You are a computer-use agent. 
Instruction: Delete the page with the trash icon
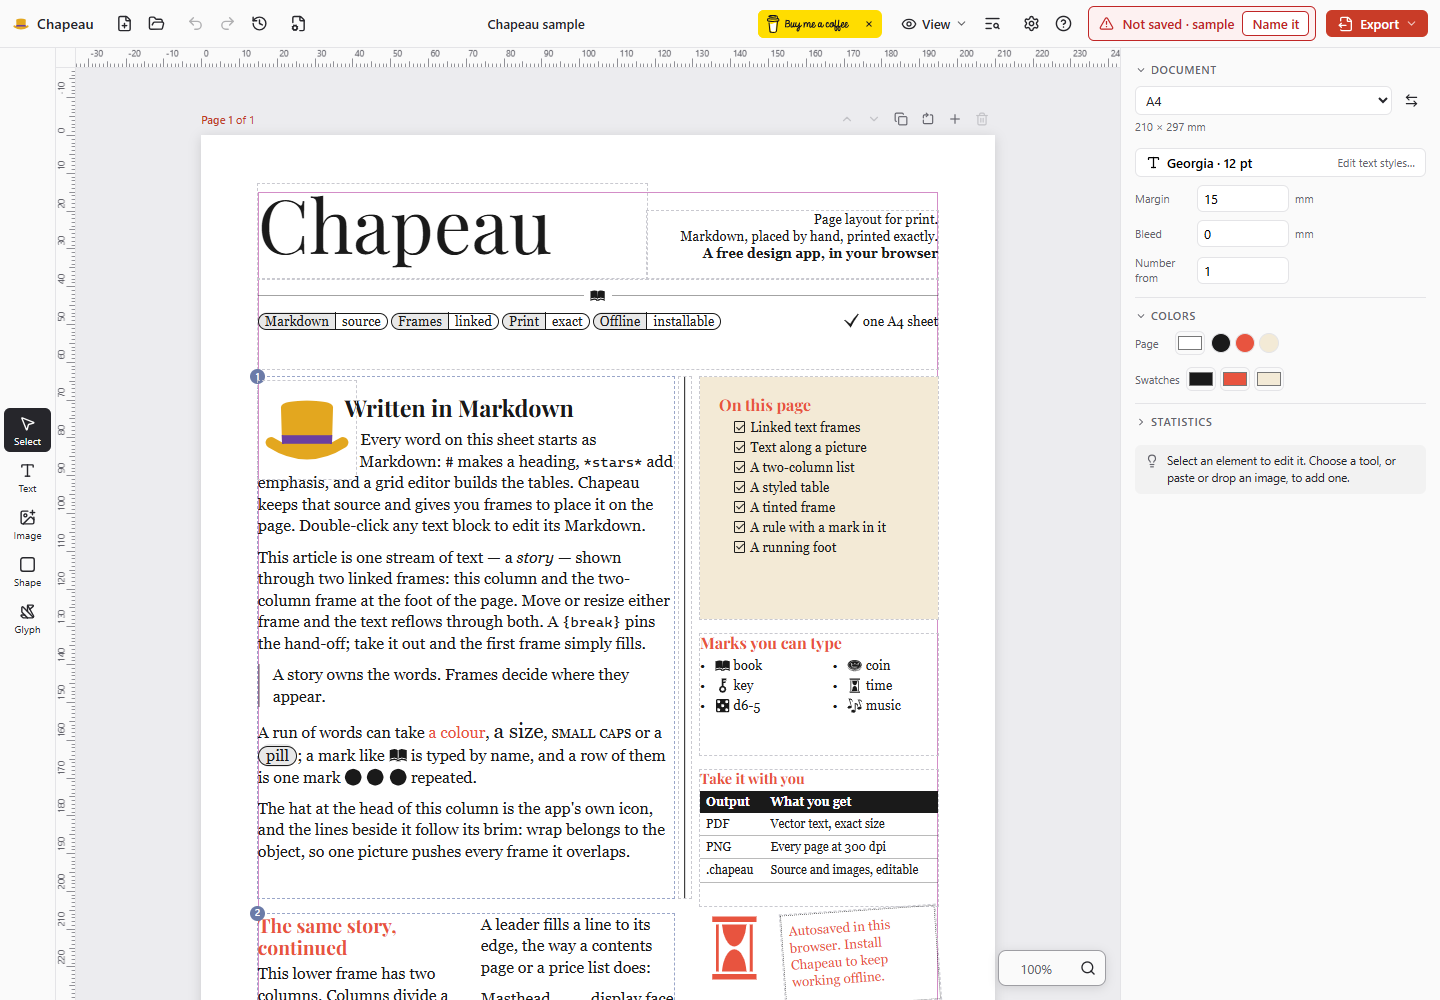982,119
